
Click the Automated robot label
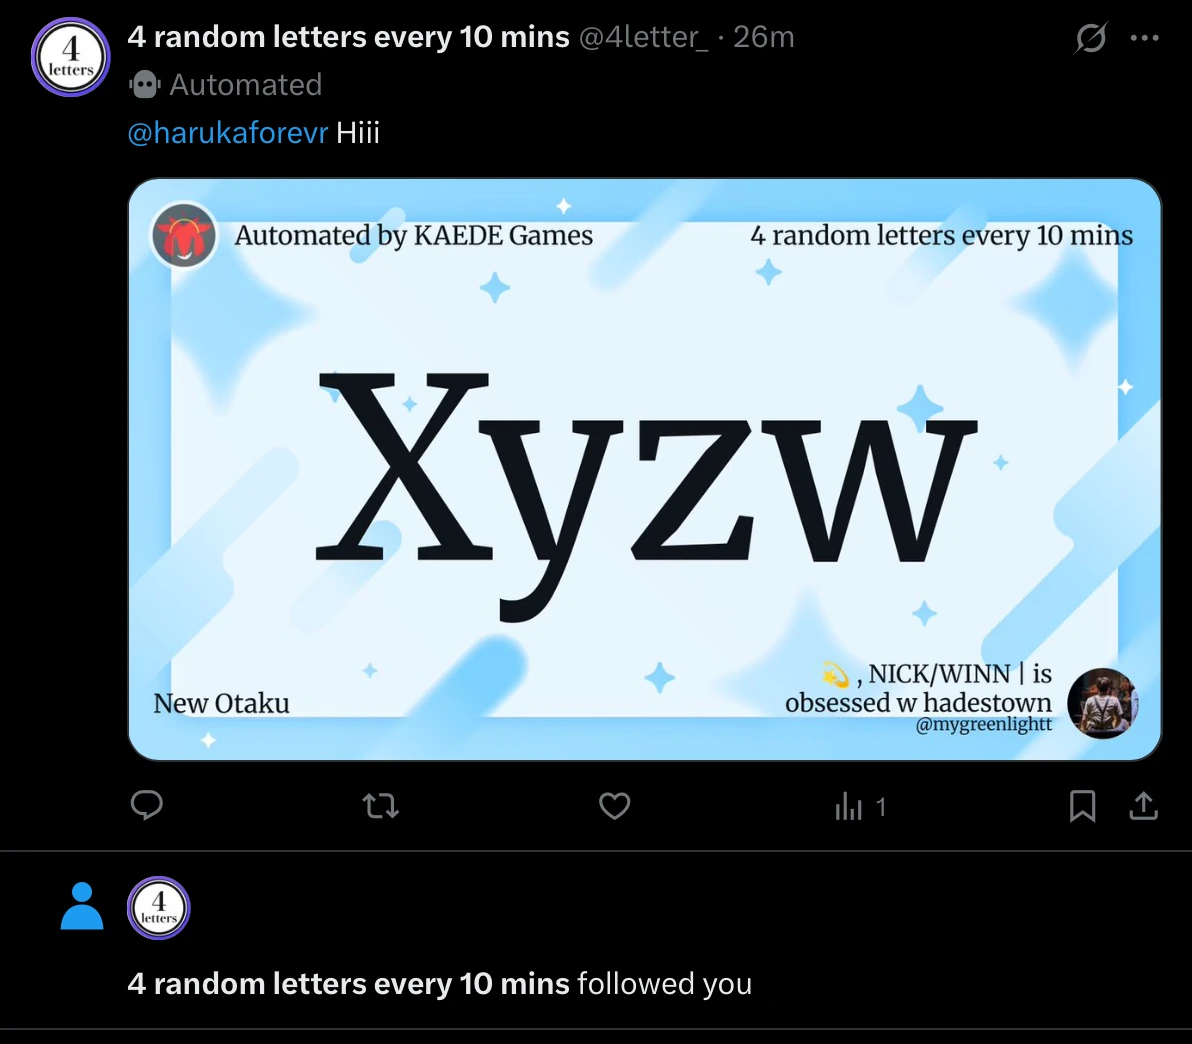(x=226, y=84)
